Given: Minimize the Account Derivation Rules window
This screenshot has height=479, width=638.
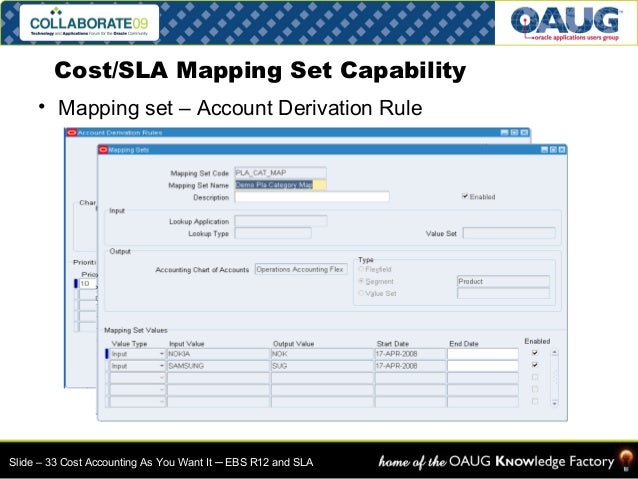Looking at the screenshot, I should (505, 133).
